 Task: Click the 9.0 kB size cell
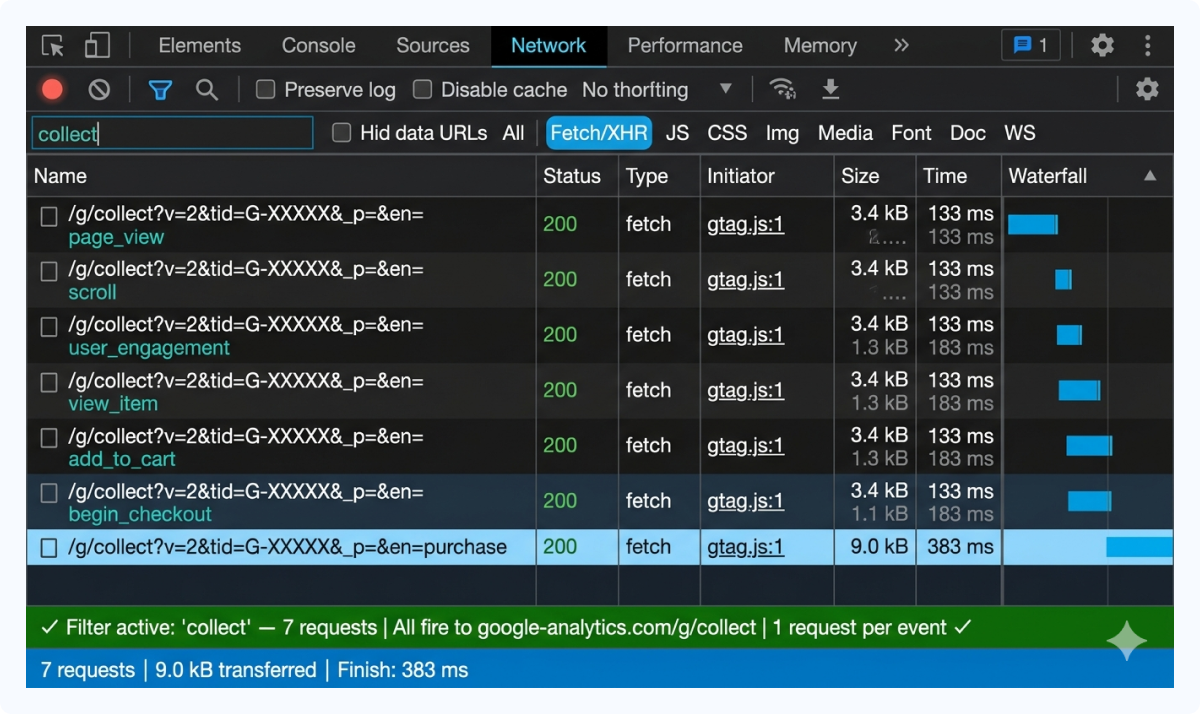coord(879,547)
